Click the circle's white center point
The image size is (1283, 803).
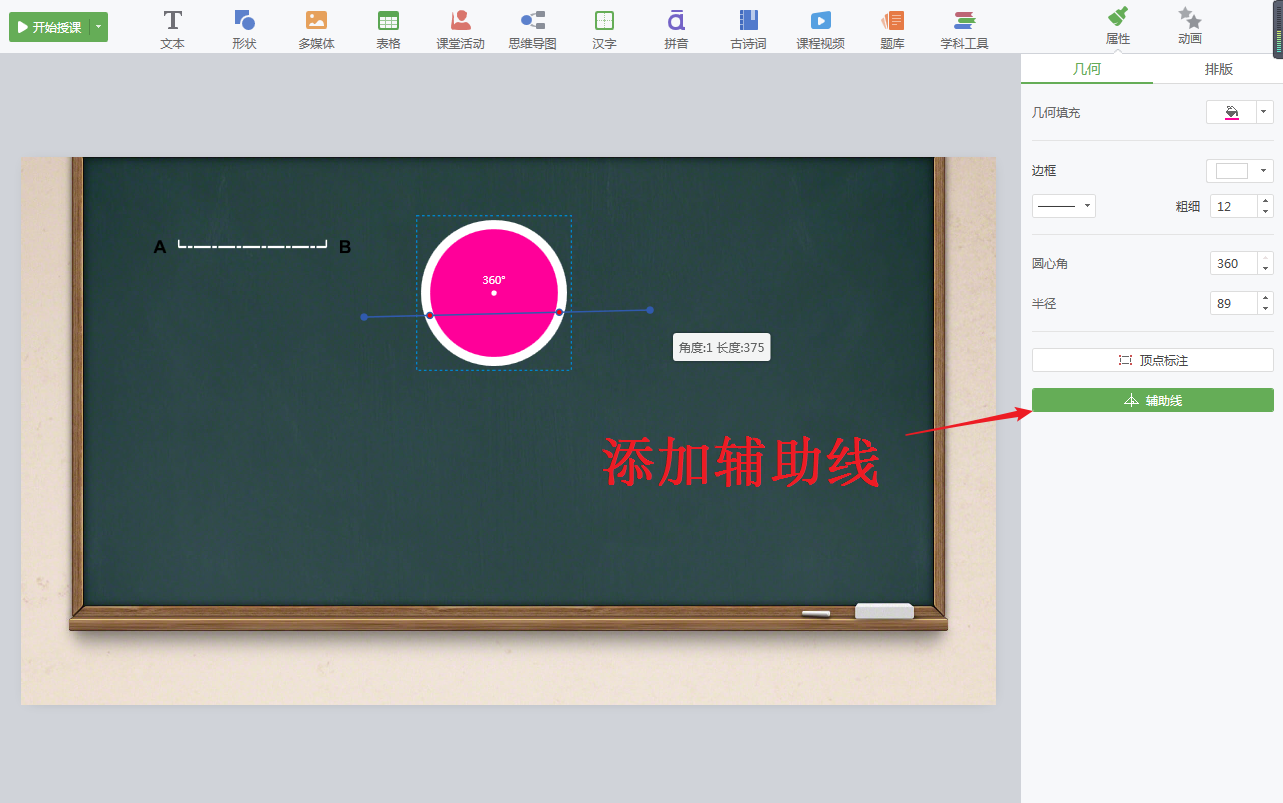click(494, 293)
